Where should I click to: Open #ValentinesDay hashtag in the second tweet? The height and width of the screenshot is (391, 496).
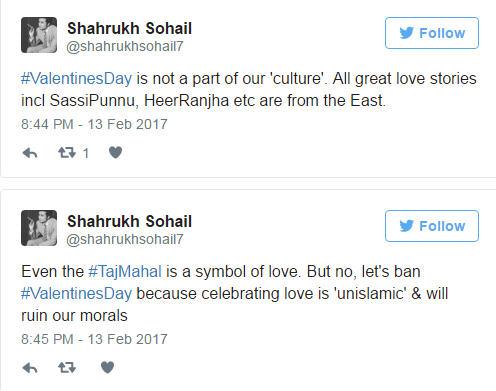tap(76, 294)
